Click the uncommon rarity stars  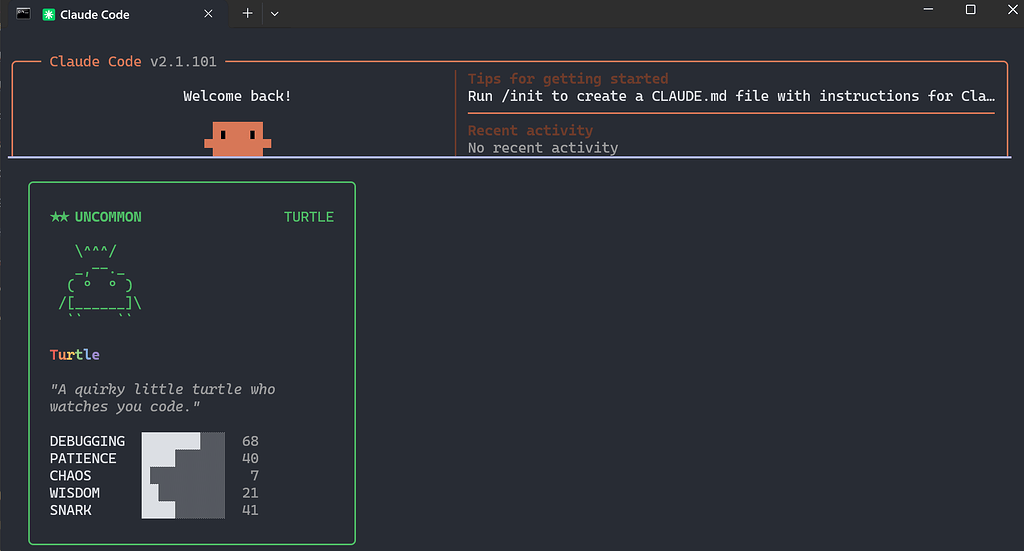59,217
